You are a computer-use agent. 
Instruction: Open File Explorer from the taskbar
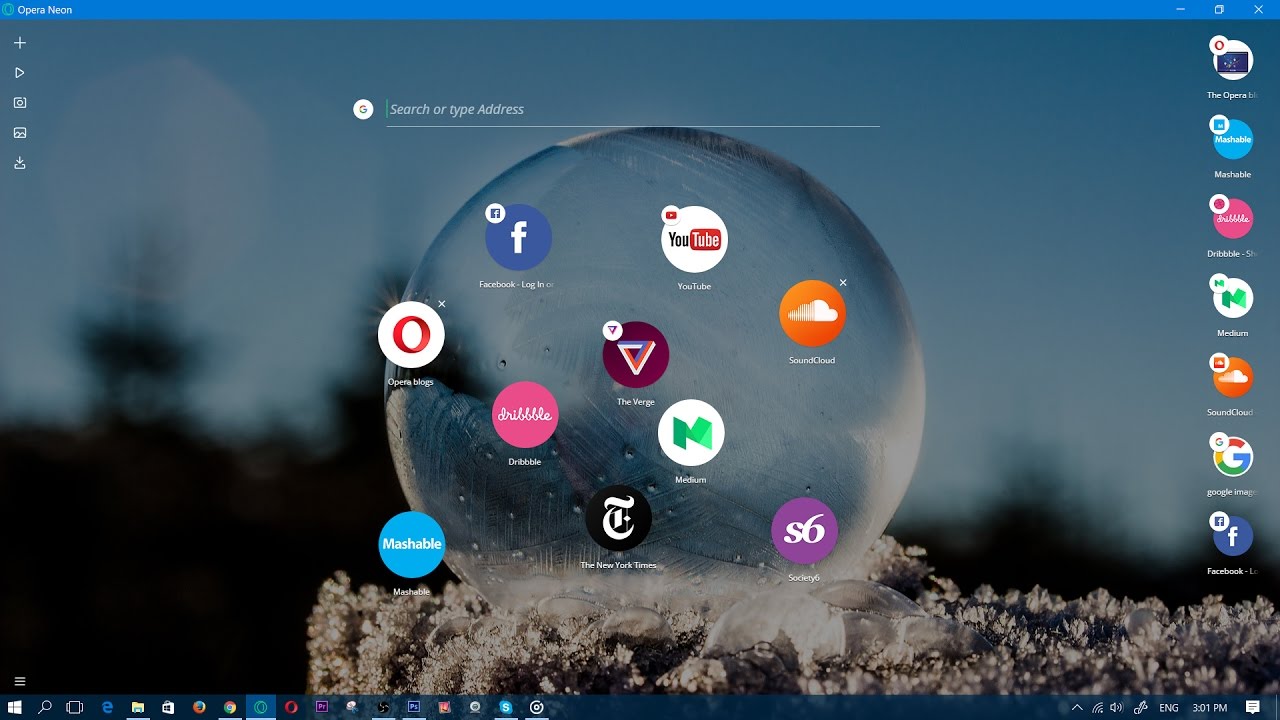[x=138, y=707]
